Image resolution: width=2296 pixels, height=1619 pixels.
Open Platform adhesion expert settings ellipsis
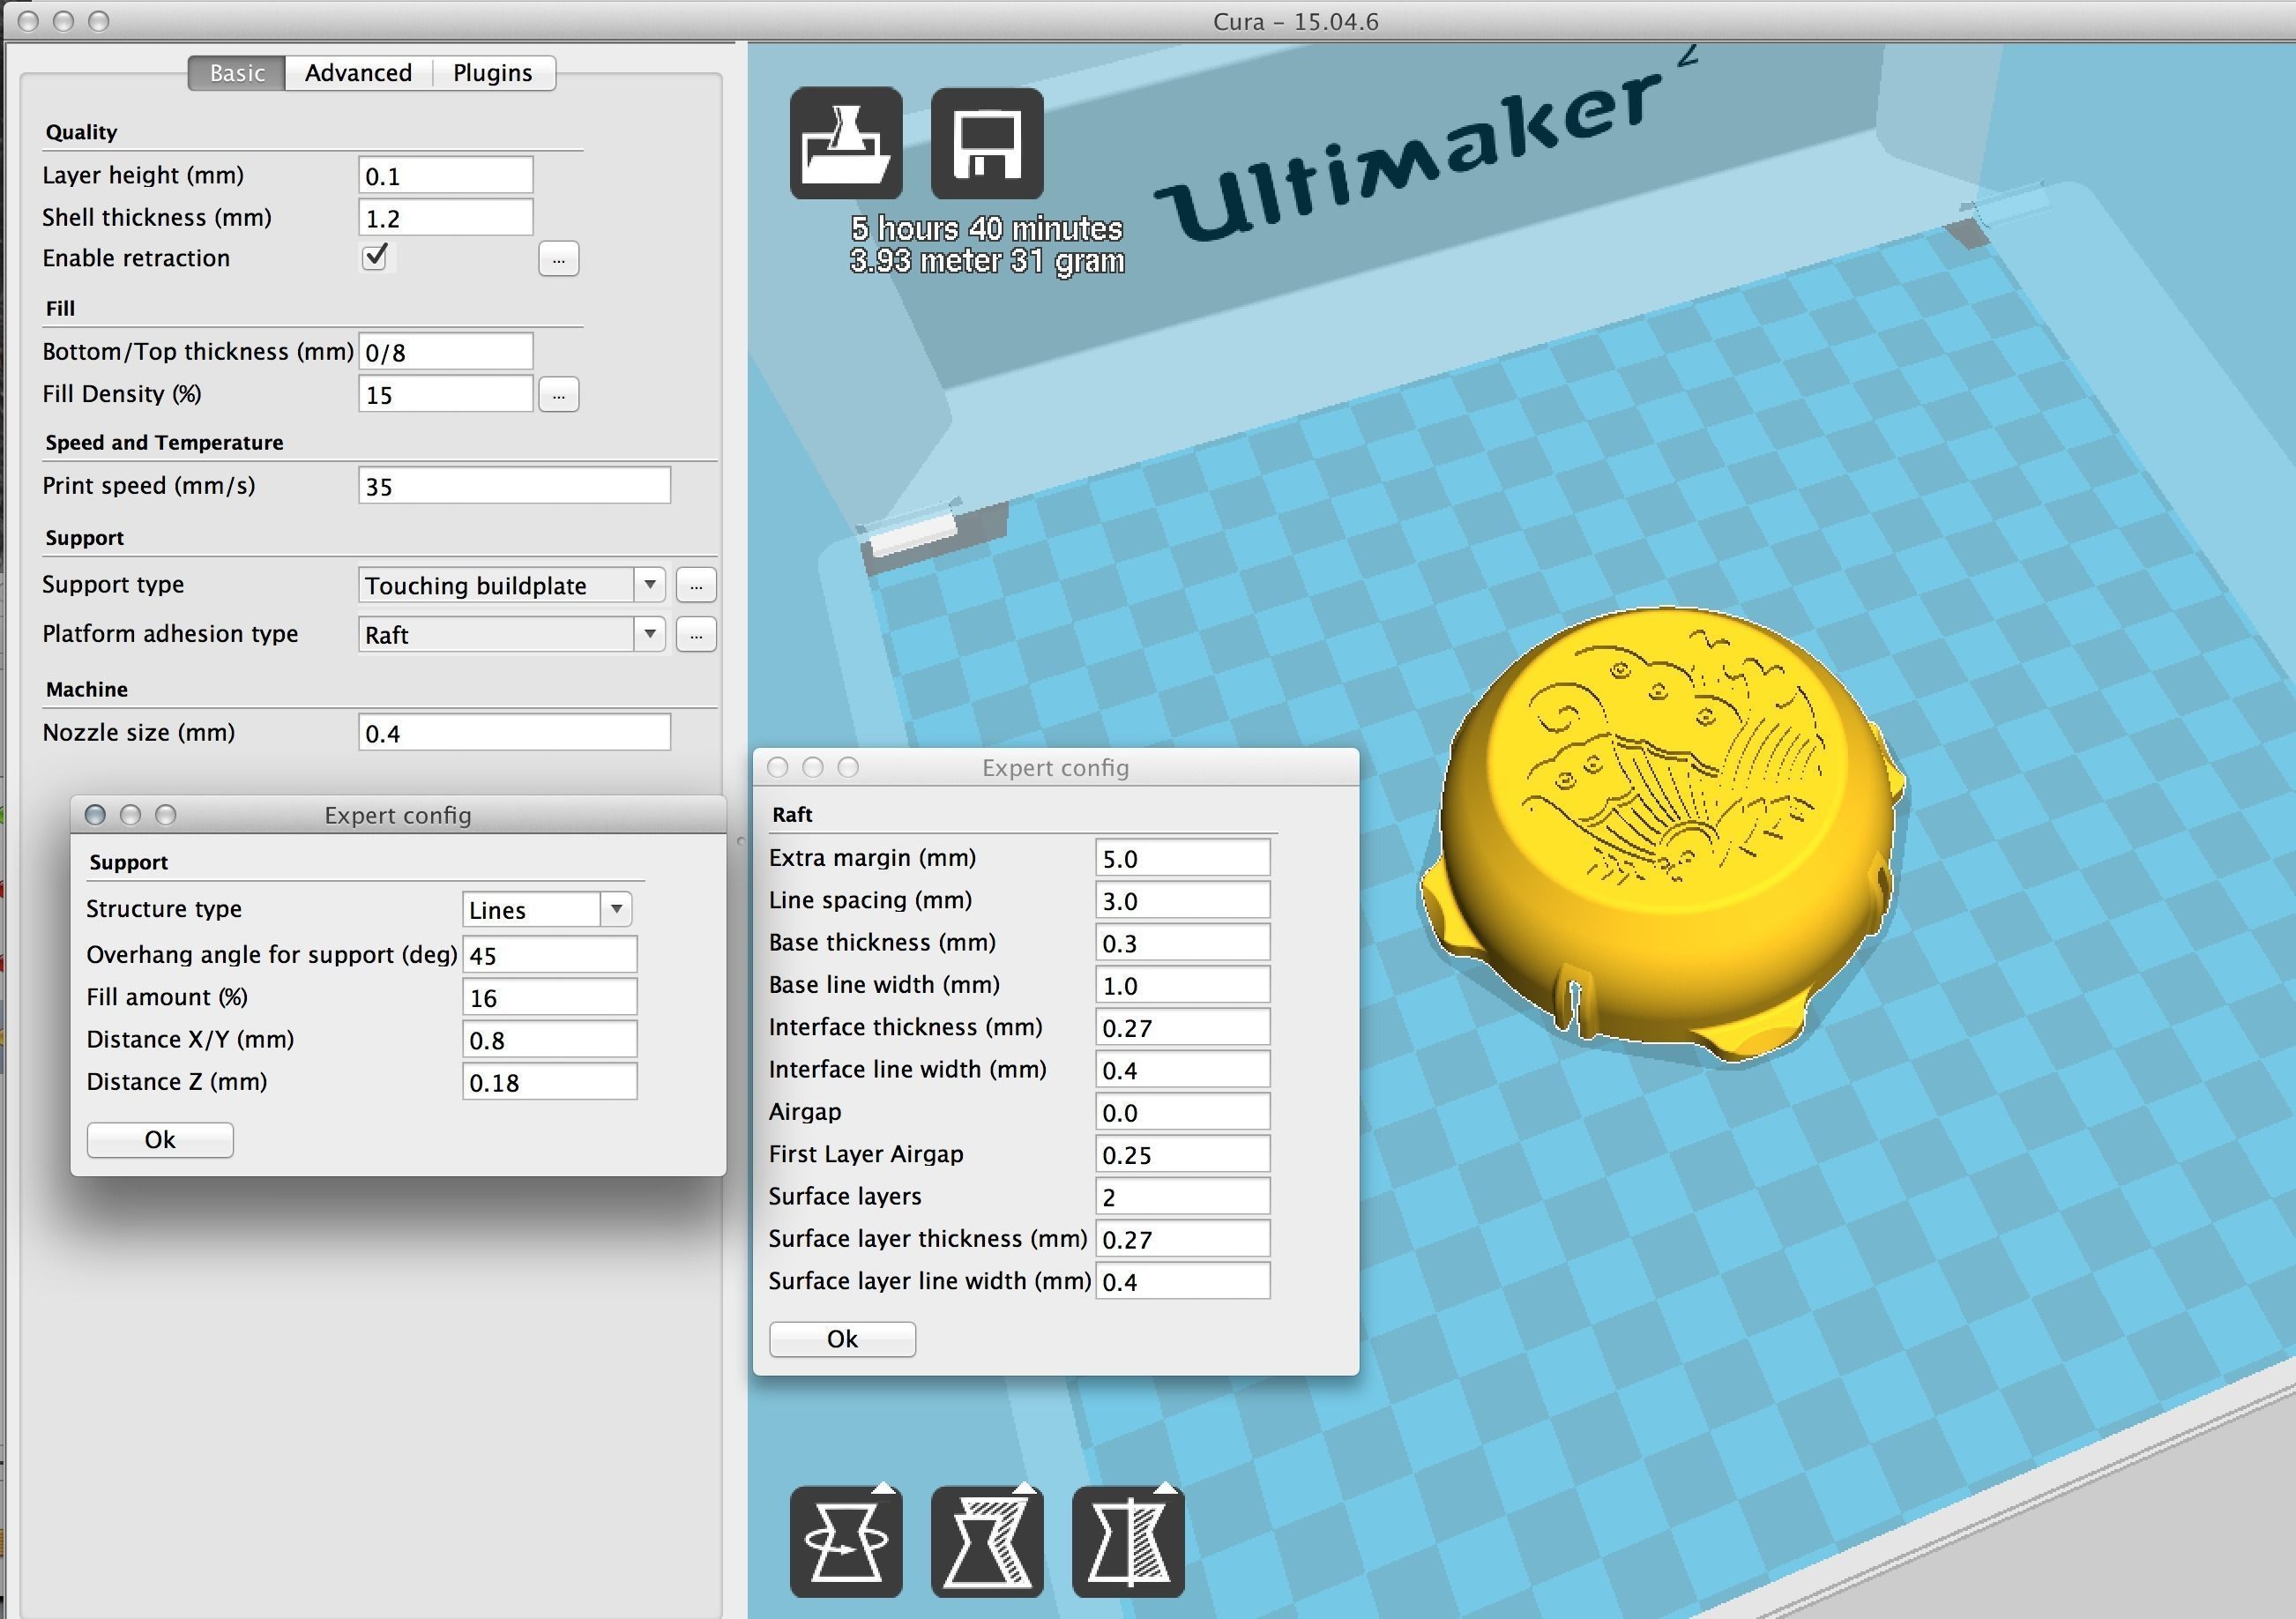pyautogui.click(x=696, y=634)
